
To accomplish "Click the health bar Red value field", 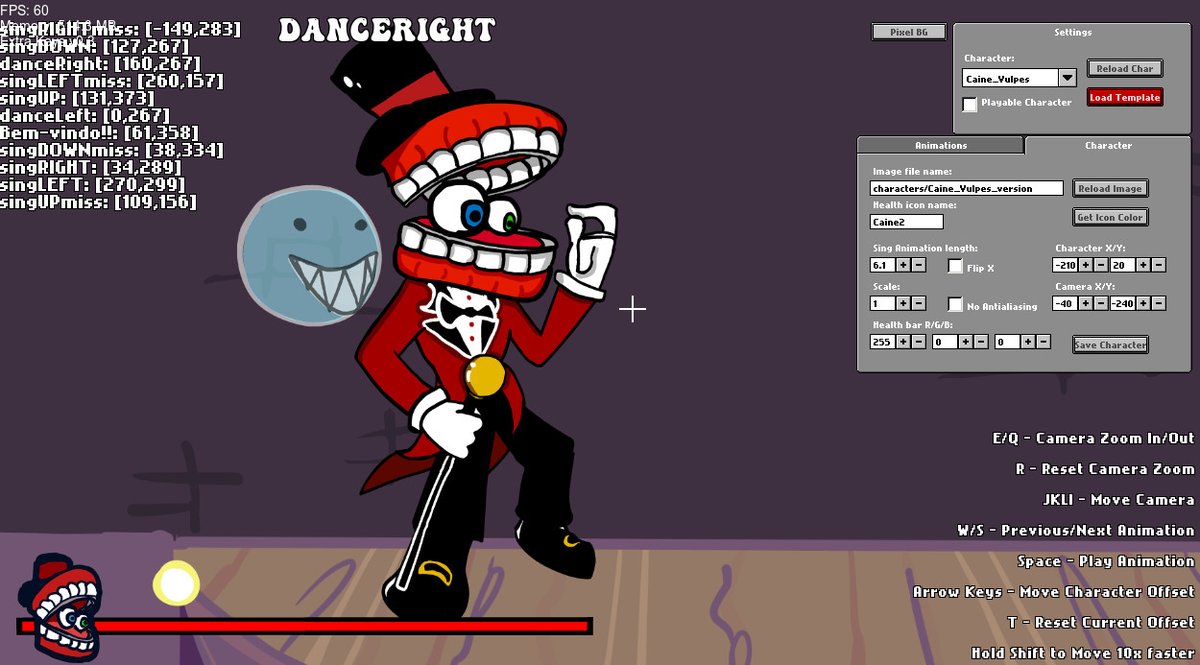I will (x=882, y=341).
